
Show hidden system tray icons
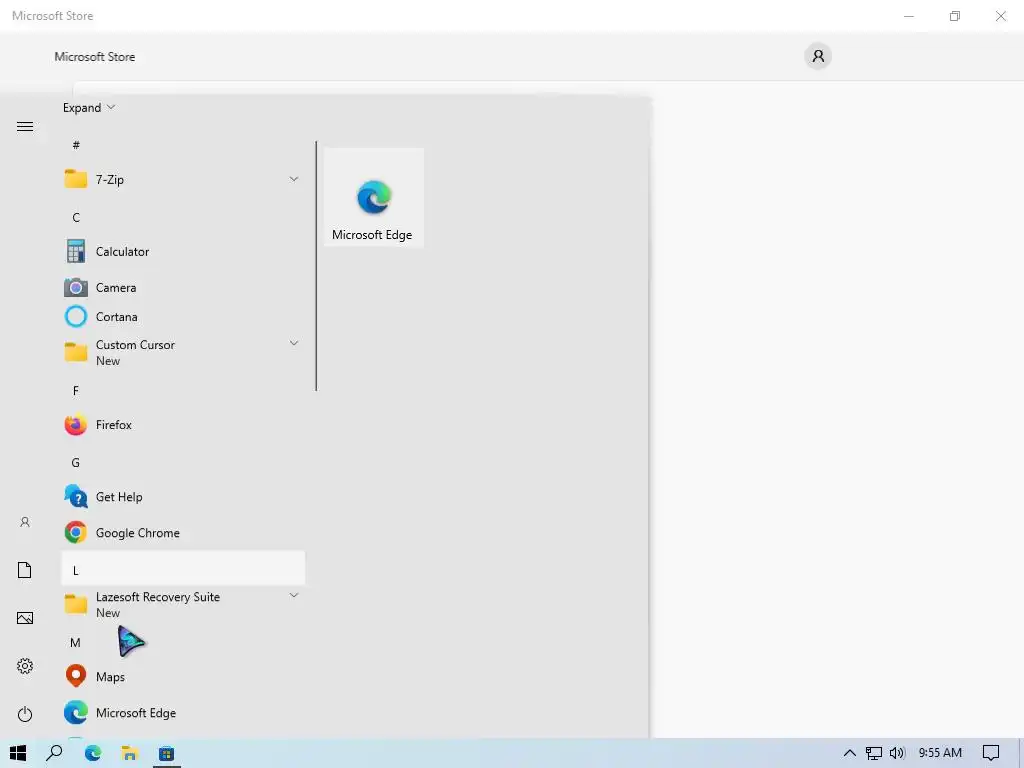[850, 753]
